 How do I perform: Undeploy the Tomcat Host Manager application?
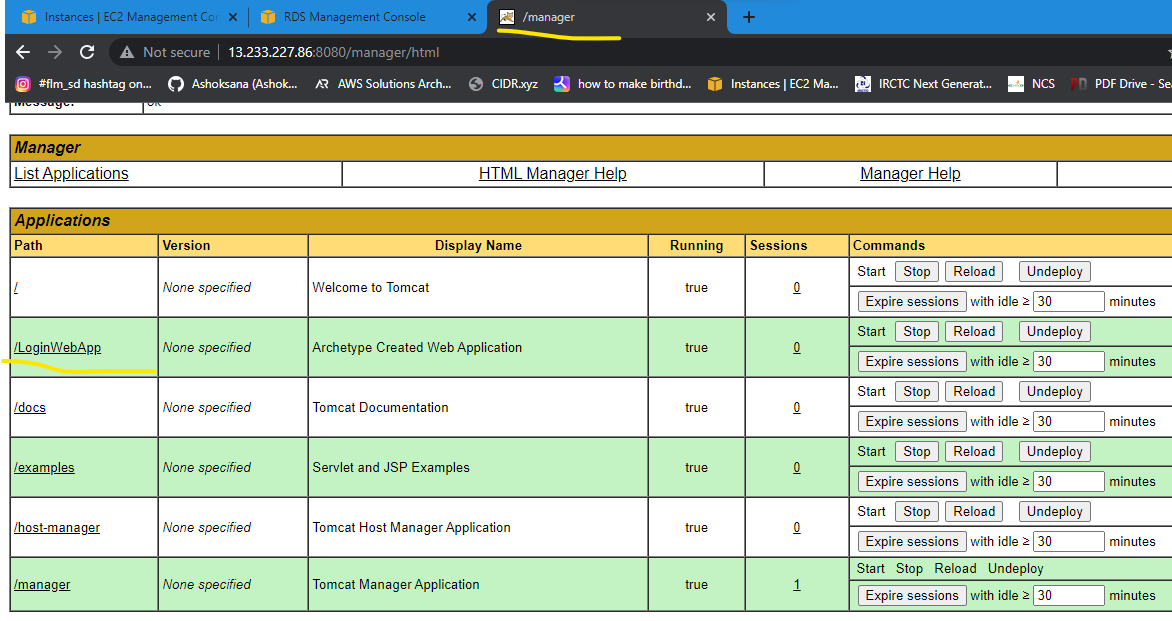click(1055, 512)
